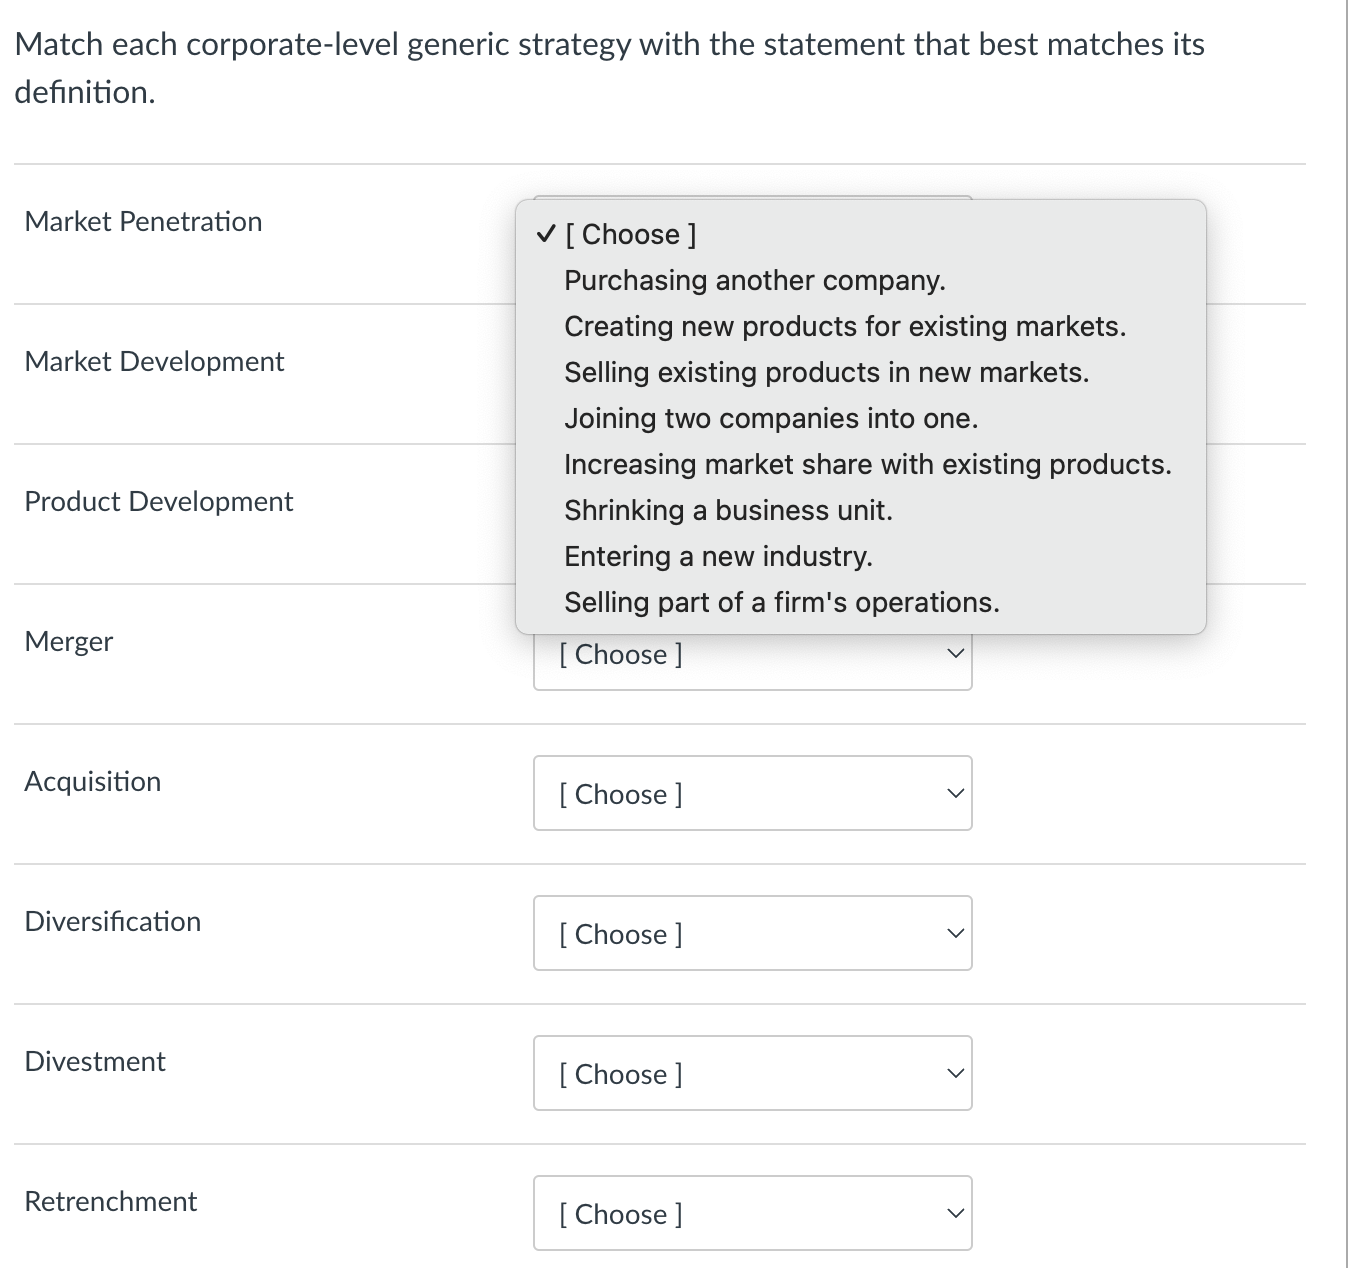
Task: Open the Diversification answer dropdown
Action: point(753,933)
